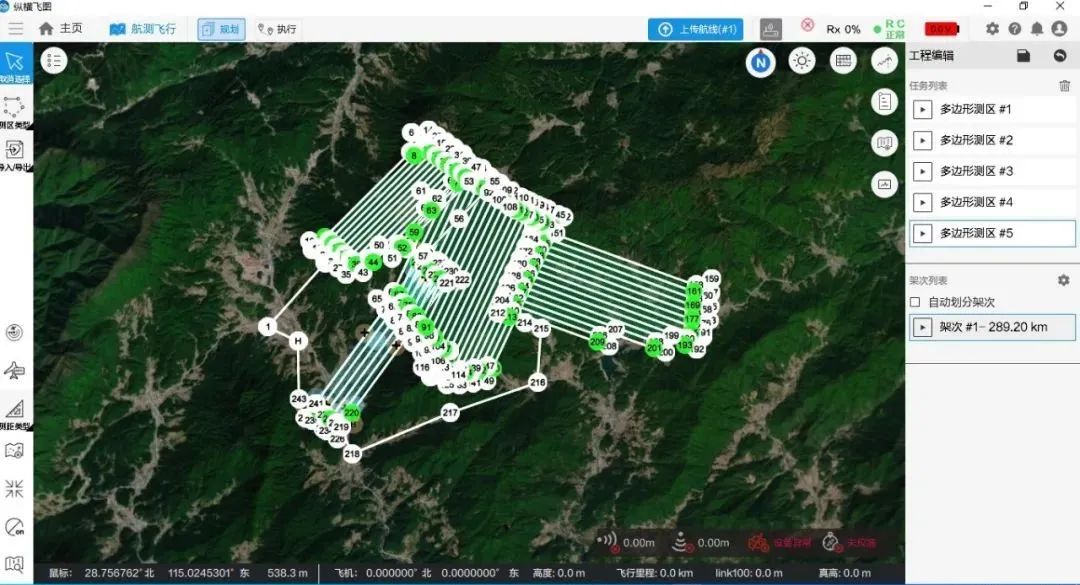
Task: Click the document report icon on map
Action: point(884,102)
